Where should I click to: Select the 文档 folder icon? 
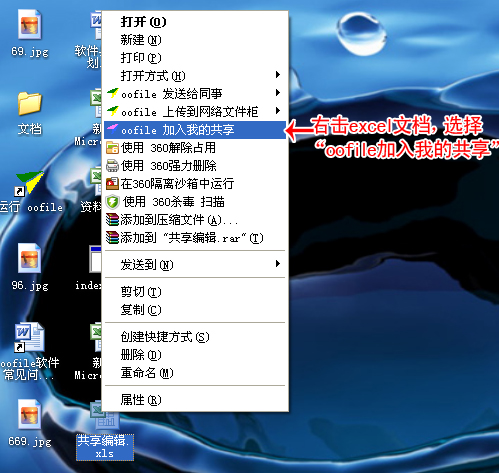(30, 104)
